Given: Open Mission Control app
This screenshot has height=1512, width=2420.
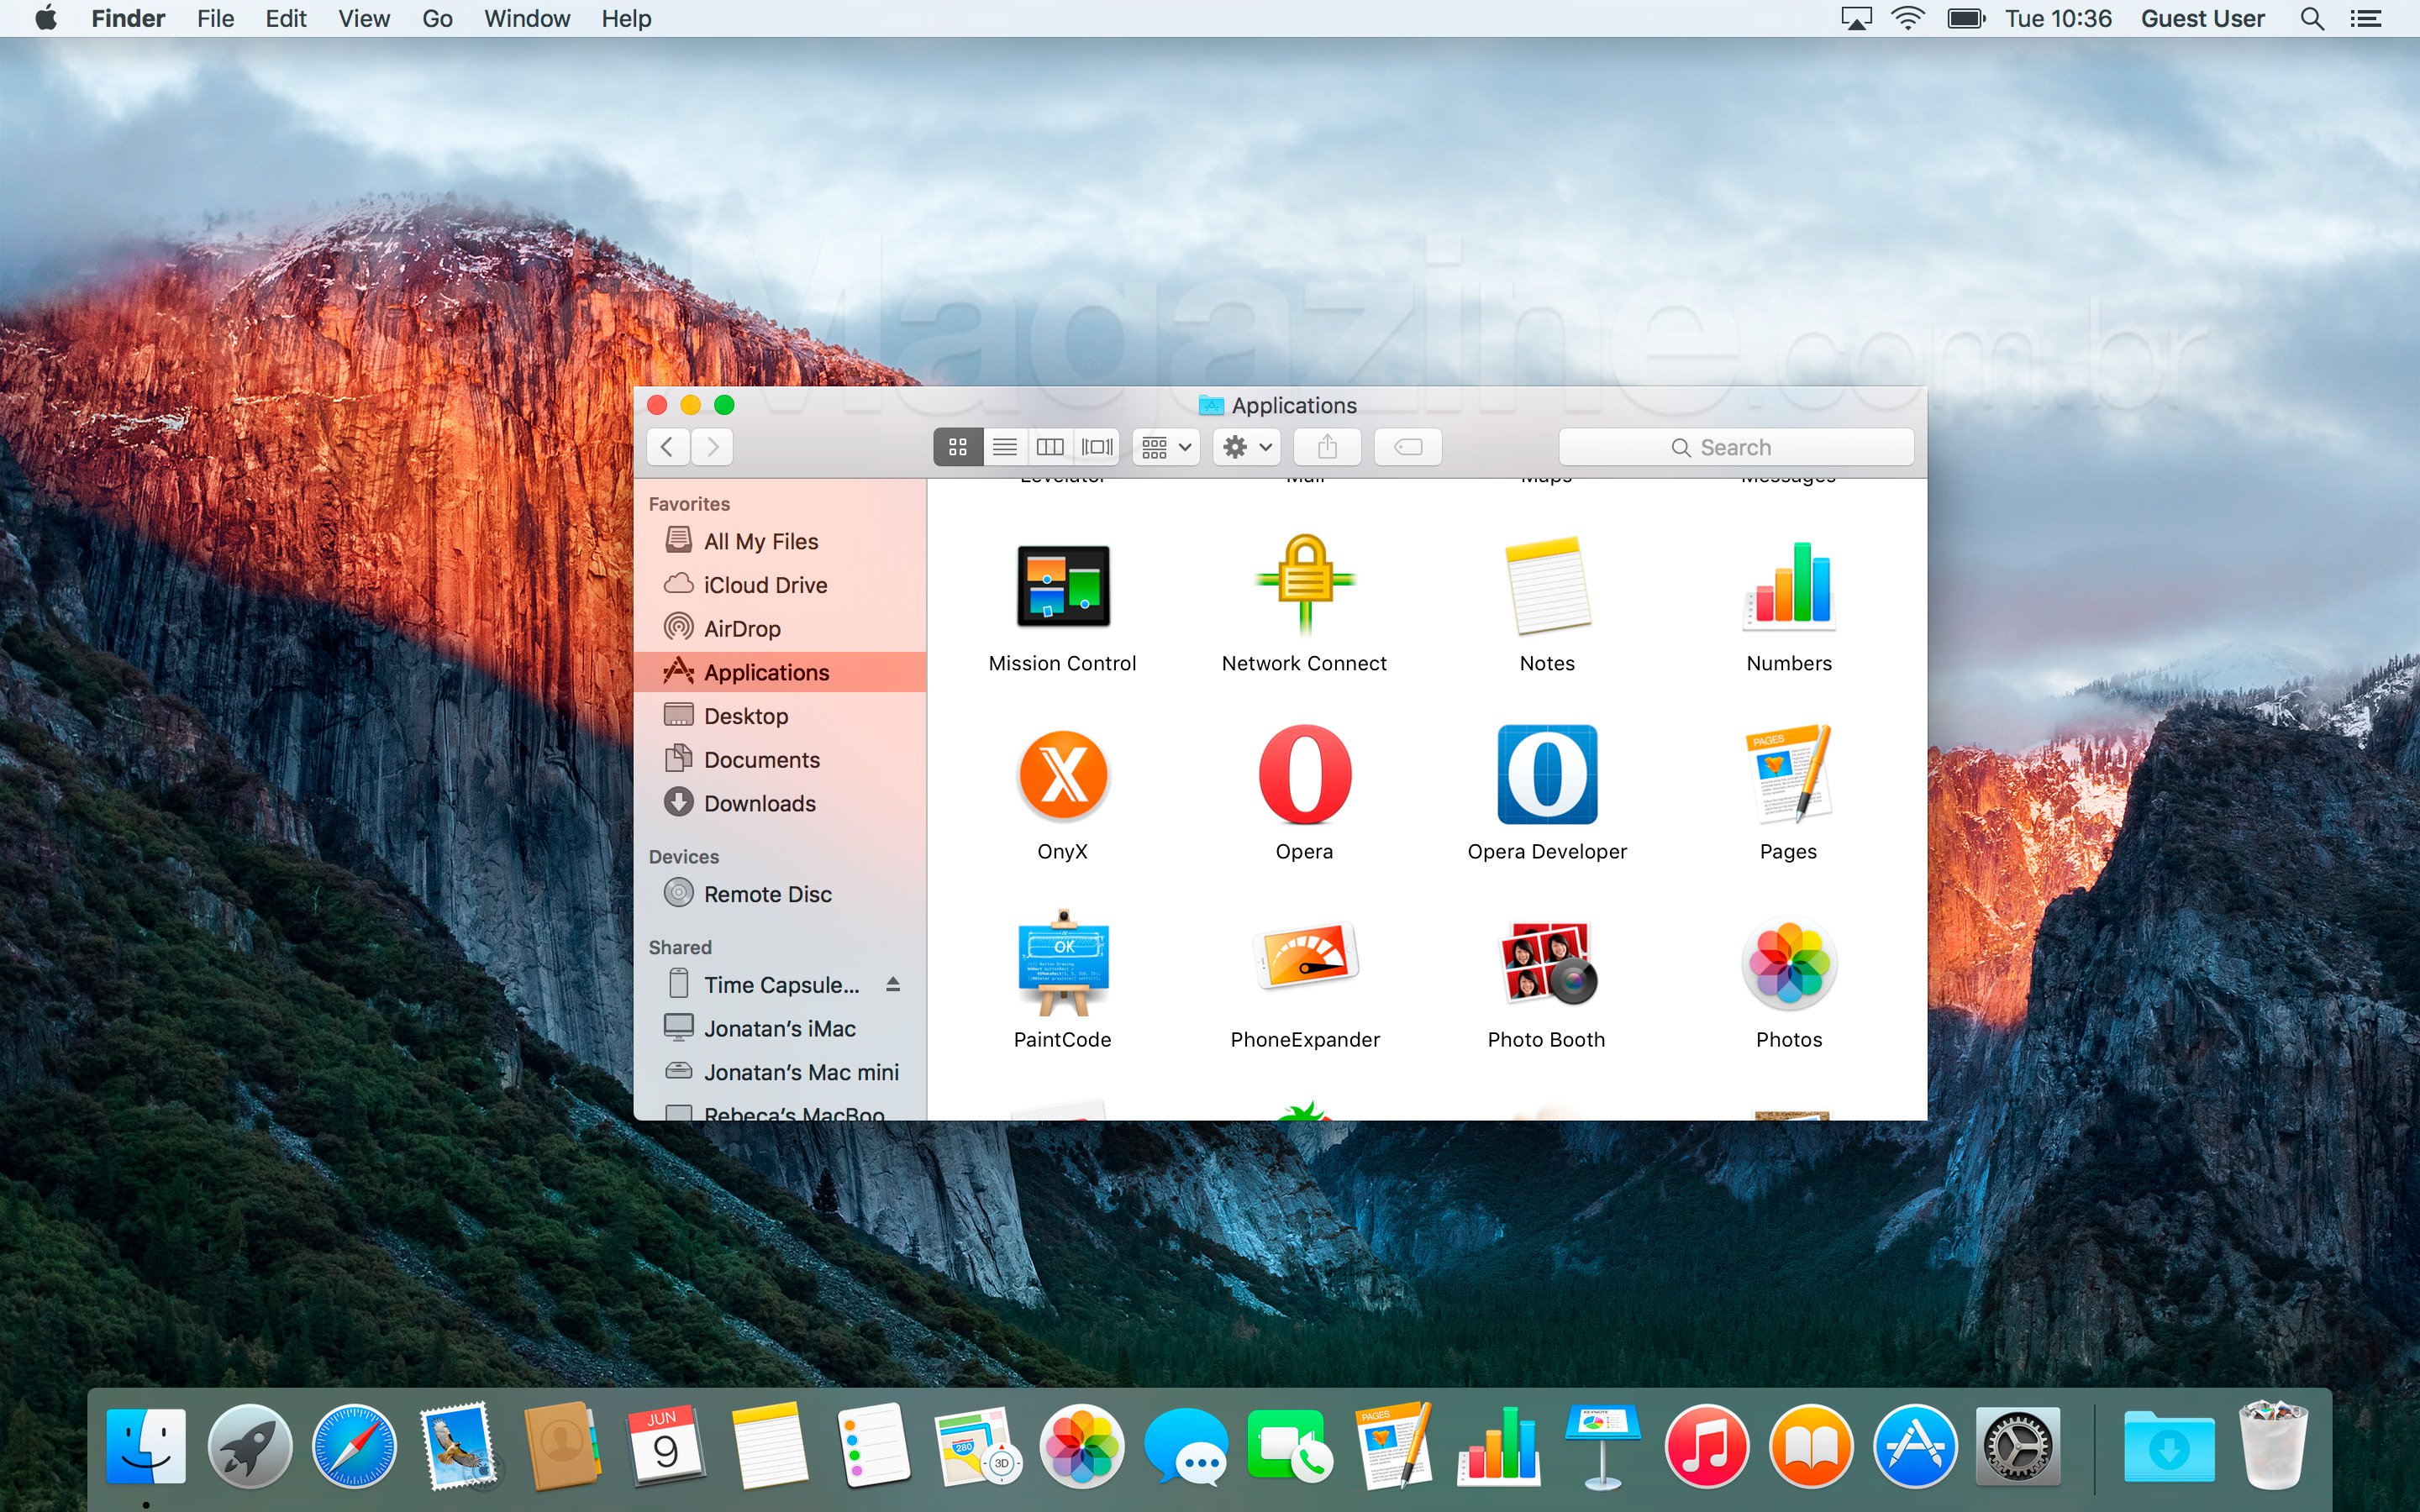Looking at the screenshot, I should tap(1061, 591).
